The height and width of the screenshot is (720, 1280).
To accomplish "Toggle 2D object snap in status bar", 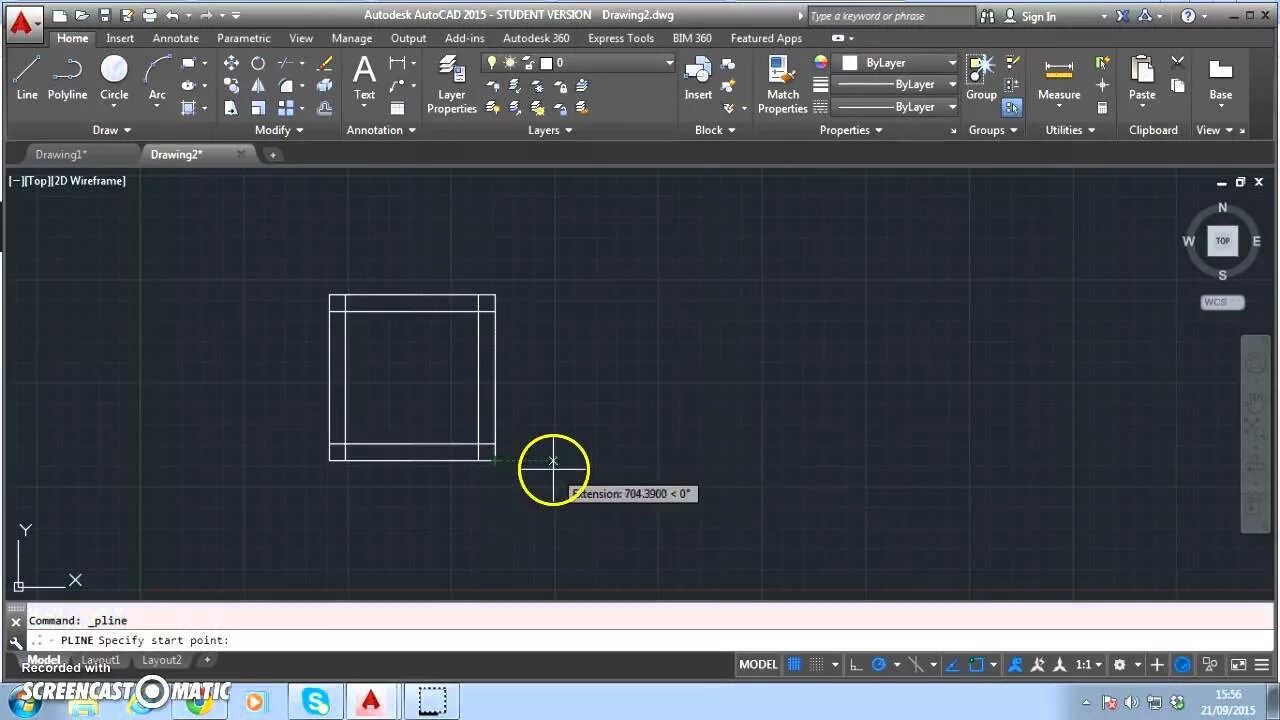I will (x=977, y=664).
